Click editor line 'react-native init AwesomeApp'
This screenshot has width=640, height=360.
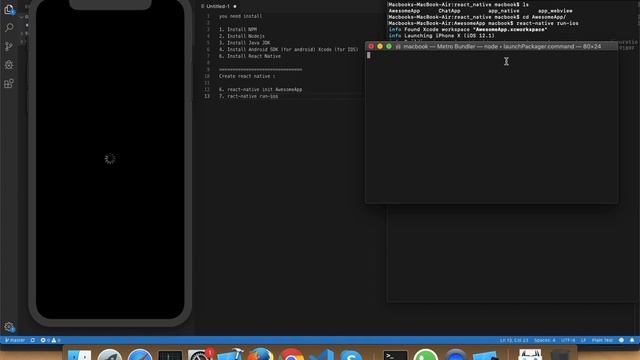260,89
